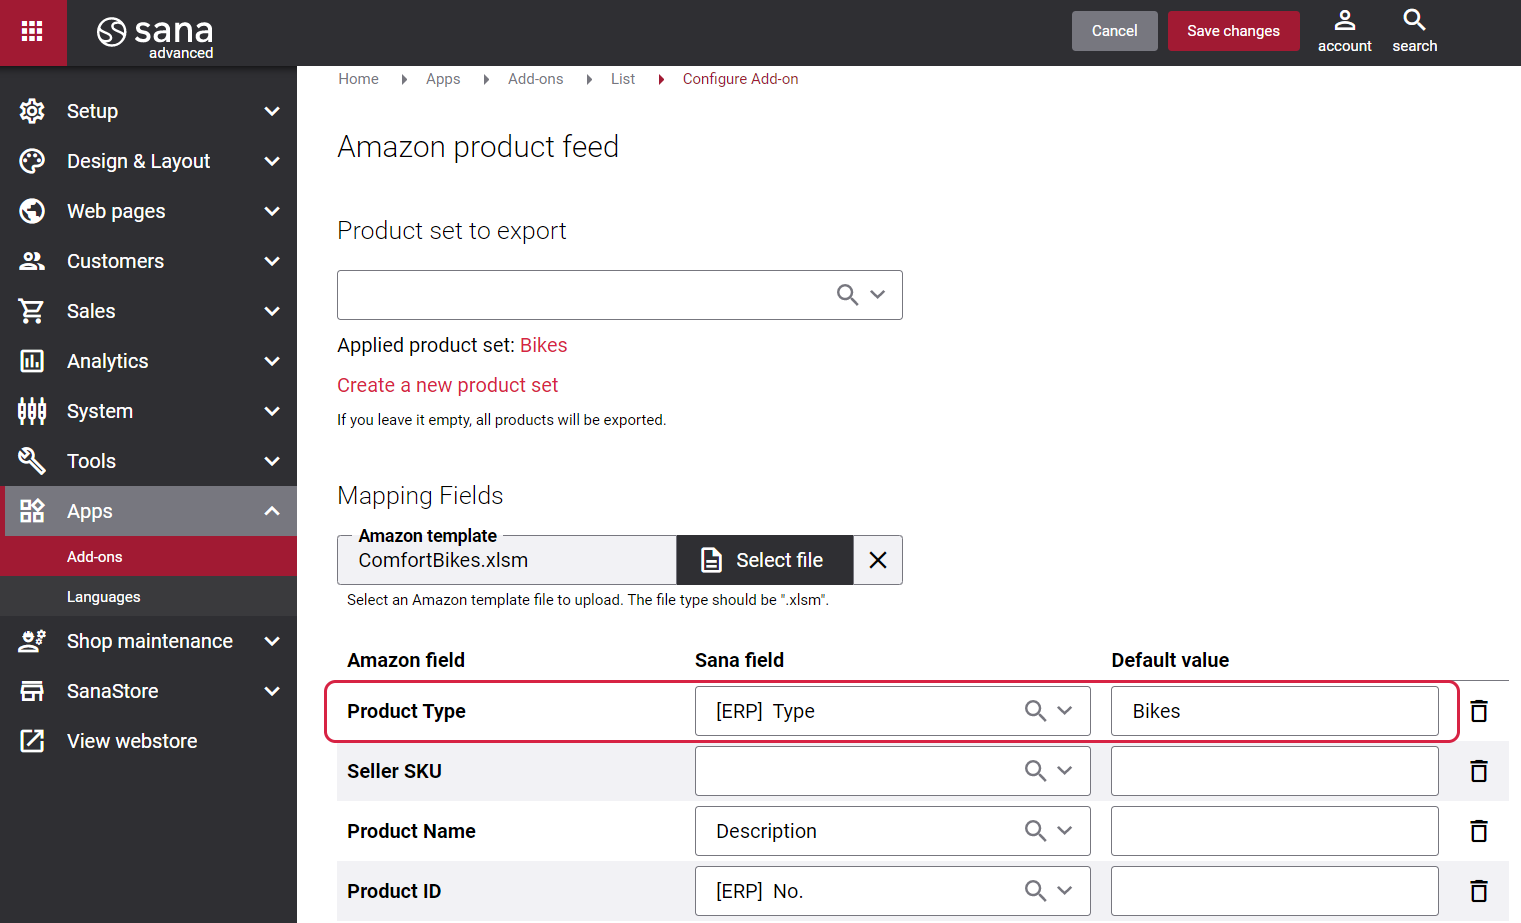Click the Setup gear icon

[x=32, y=111]
